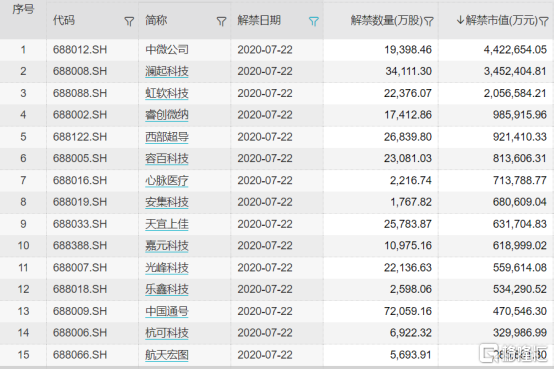The width and height of the screenshot is (554, 370).
Task: Open stock link 睿创微纳
Action: [x=167, y=115]
